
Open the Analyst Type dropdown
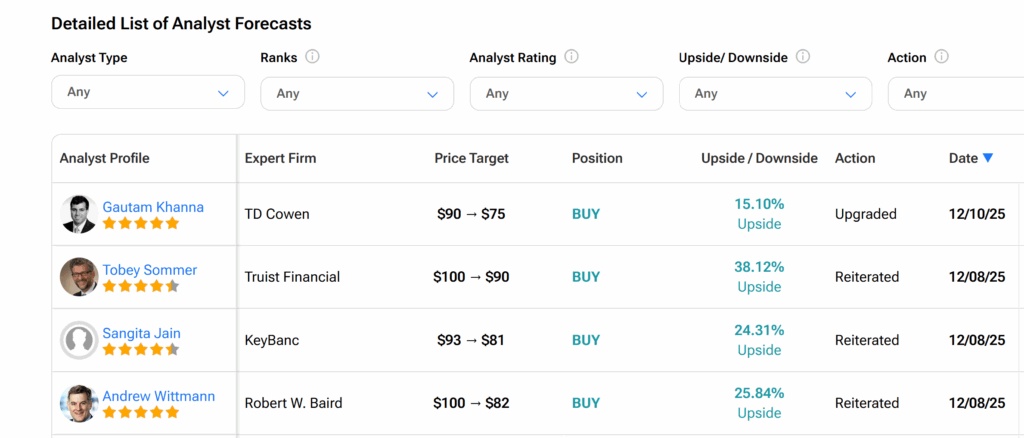(147, 92)
